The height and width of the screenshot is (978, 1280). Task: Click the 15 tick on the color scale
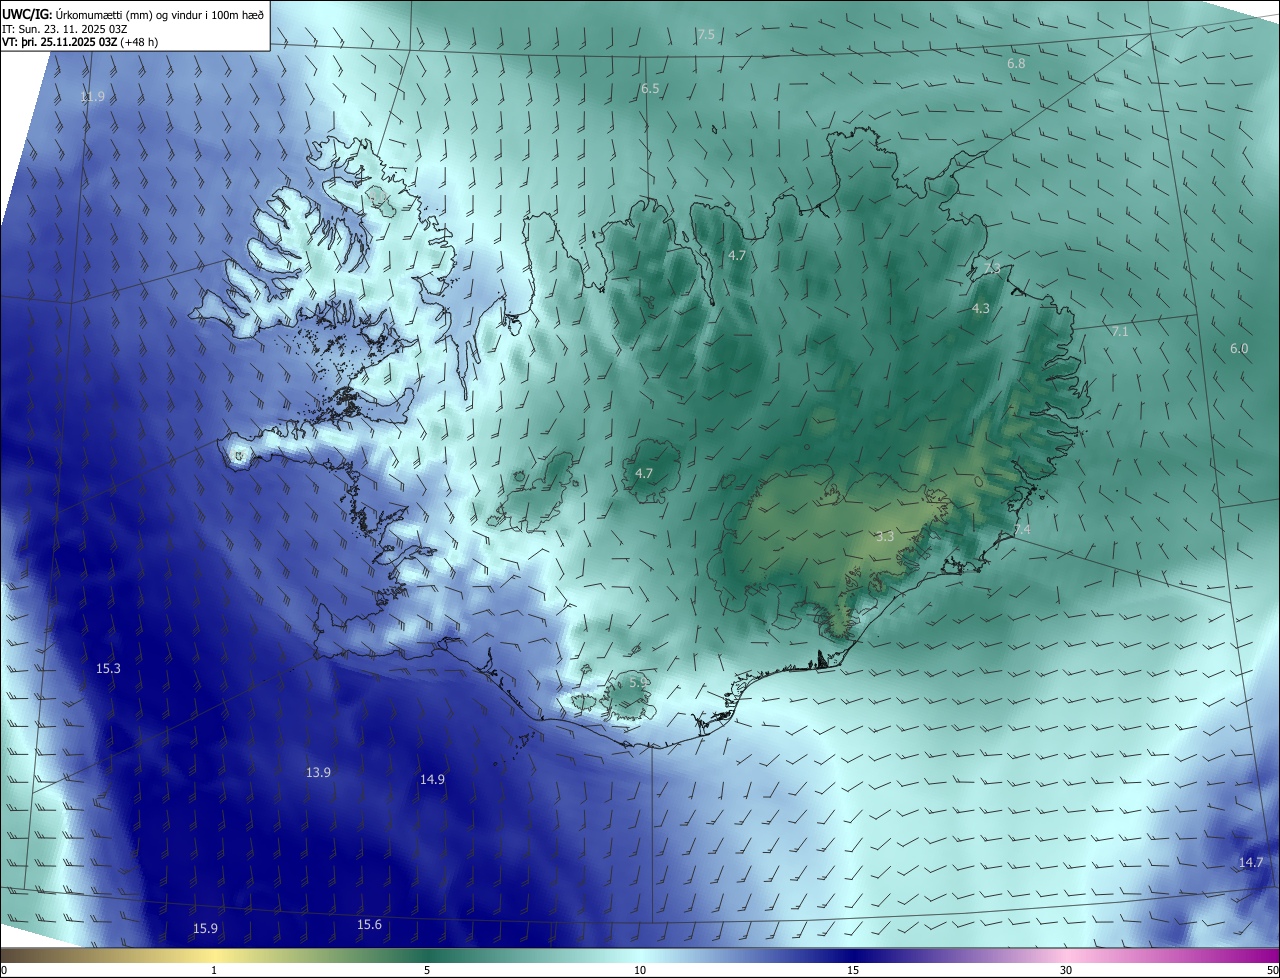click(x=853, y=970)
